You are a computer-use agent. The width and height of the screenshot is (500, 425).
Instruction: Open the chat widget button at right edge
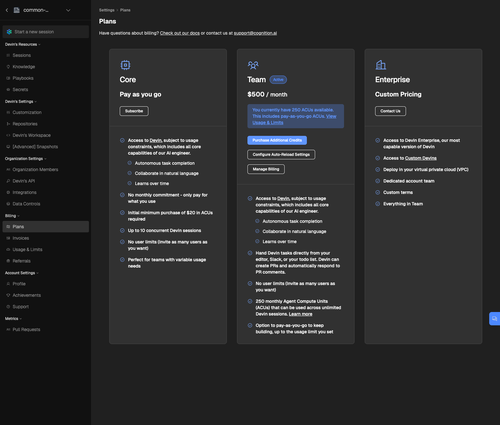pyautogui.click(x=495, y=319)
